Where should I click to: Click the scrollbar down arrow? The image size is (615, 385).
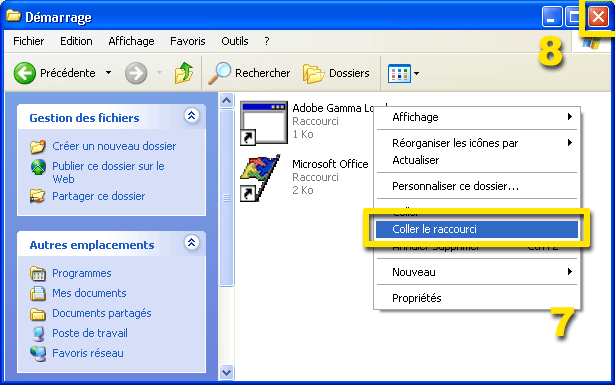pos(226,372)
